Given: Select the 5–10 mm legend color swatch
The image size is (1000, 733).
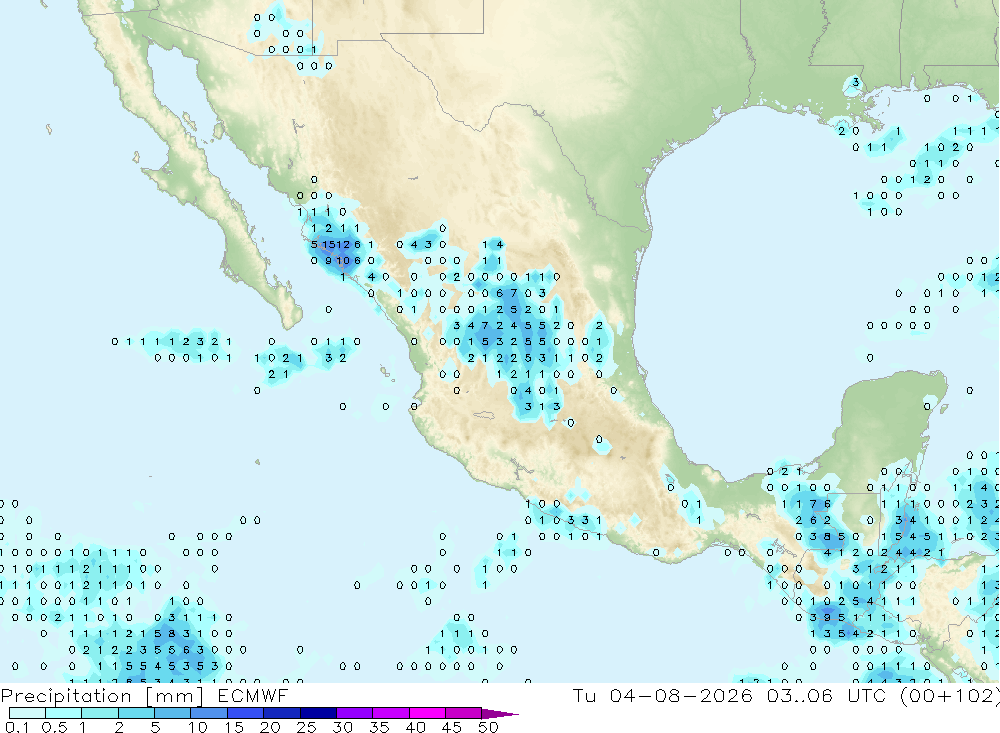Looking at the screenshot, I should coord(173,713).
